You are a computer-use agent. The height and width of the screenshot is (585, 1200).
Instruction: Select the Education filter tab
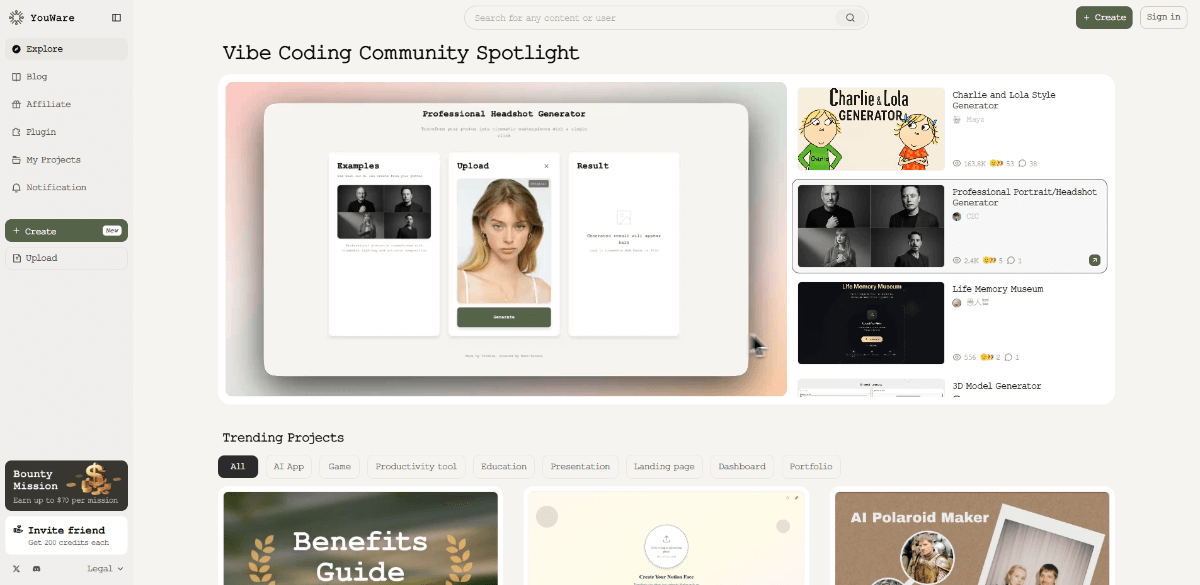[x=504, y=467]
